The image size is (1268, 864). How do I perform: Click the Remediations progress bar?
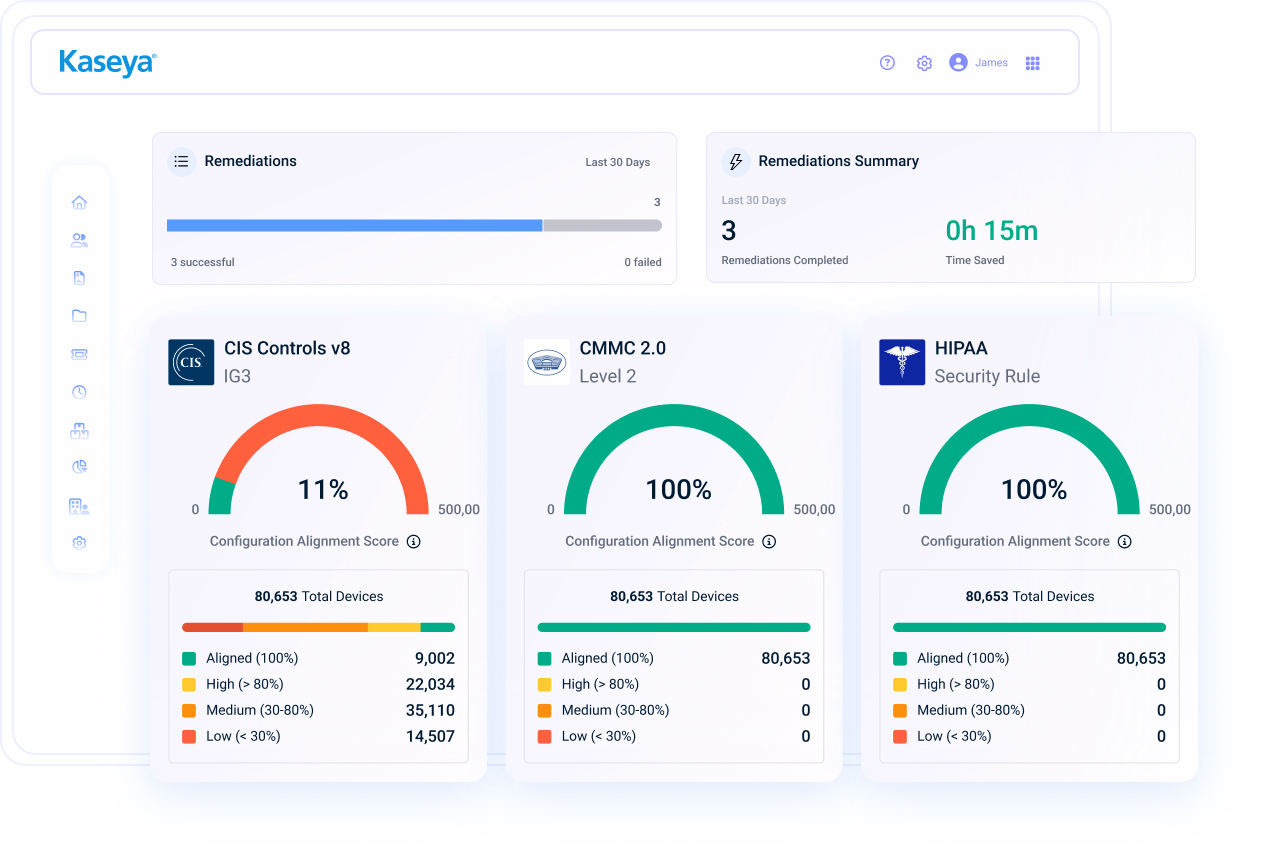point(414,226)
